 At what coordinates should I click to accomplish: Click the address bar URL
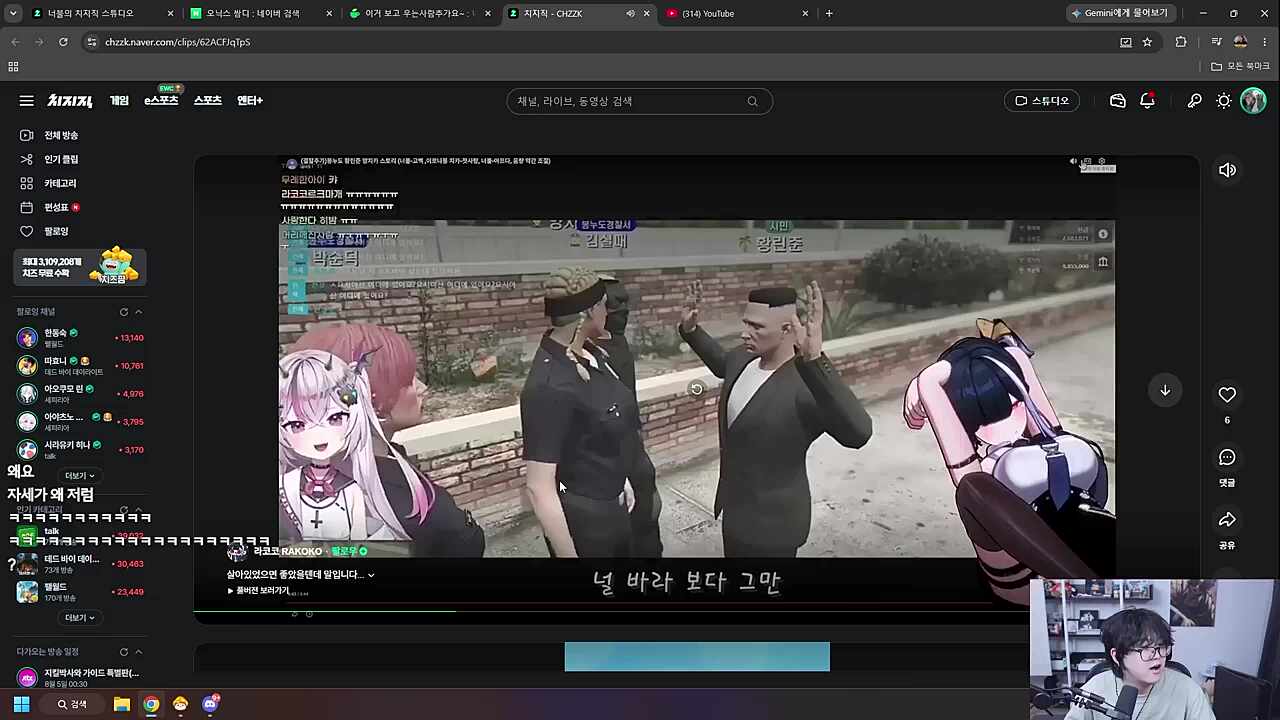point(178,42)
